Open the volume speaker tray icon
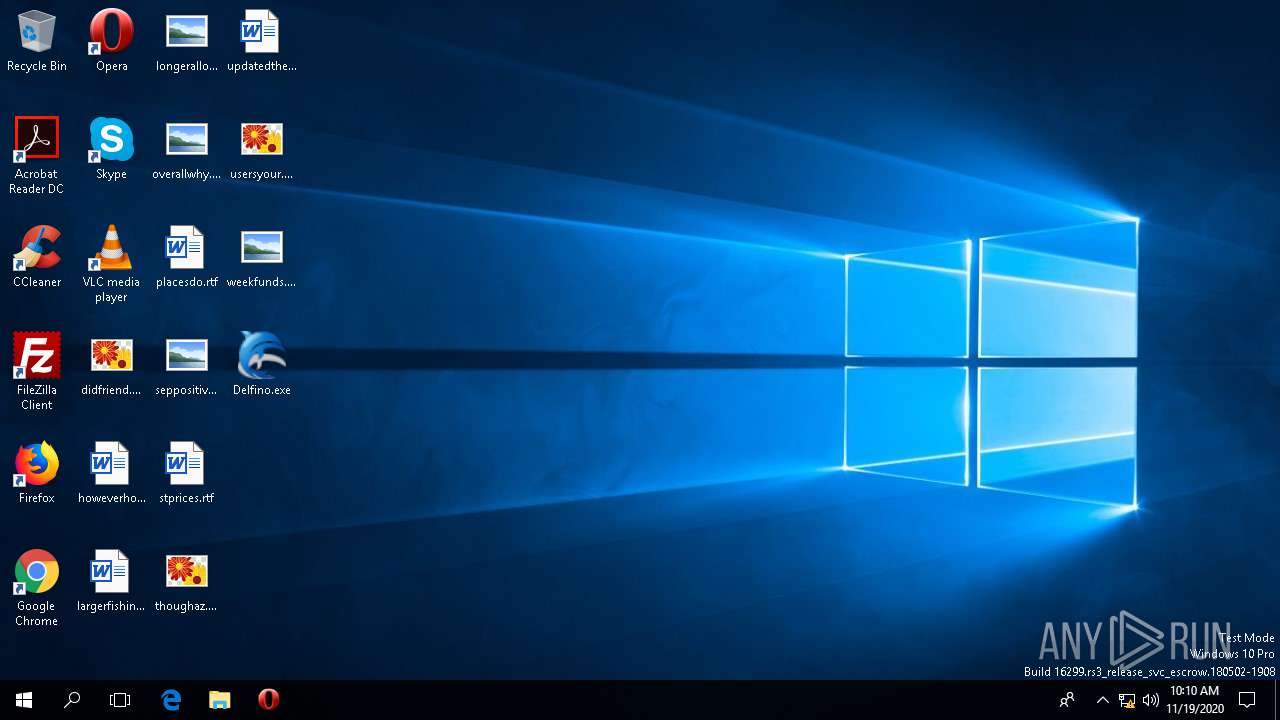 pos(1150,700)
